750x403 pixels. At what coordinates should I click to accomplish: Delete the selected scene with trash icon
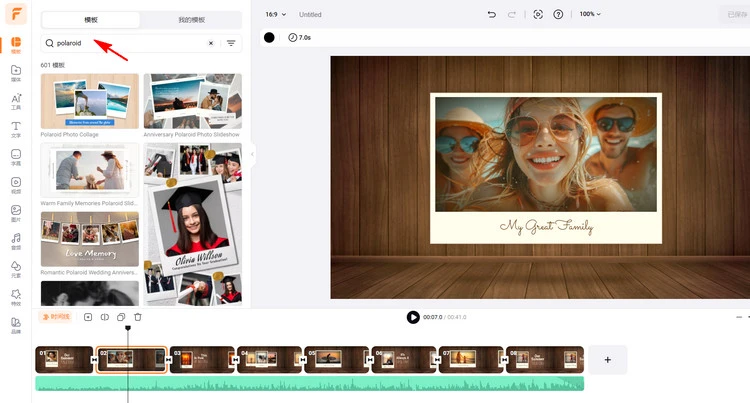138,317
